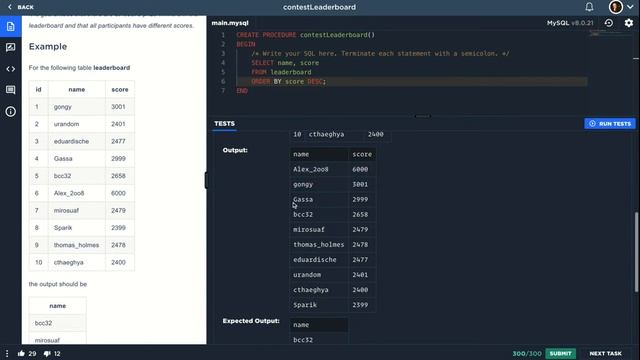This screenshot has width=640, height=360.
Task: Click the mirosuaf row in example table
Action: [82, 211]
